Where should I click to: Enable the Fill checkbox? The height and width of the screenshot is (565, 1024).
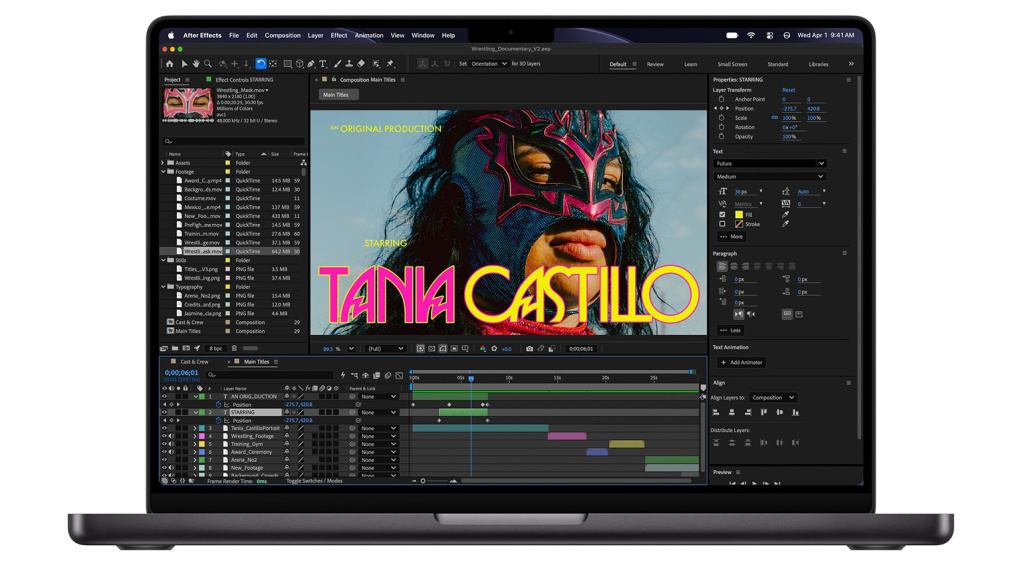point(722,214)
